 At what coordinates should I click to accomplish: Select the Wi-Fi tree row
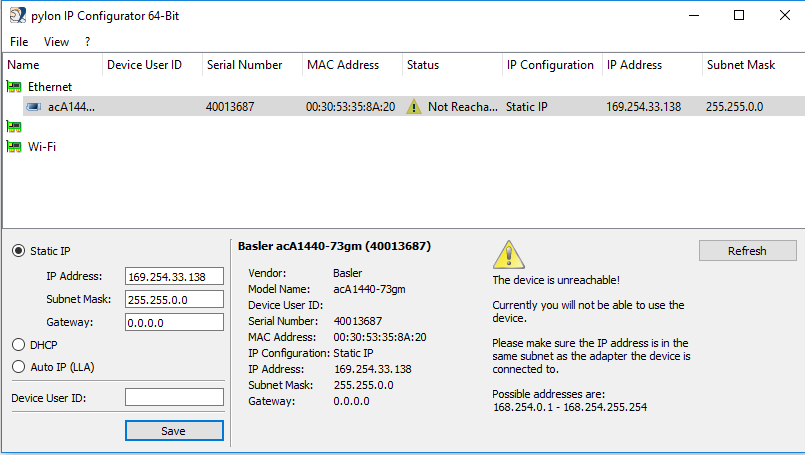403,146
